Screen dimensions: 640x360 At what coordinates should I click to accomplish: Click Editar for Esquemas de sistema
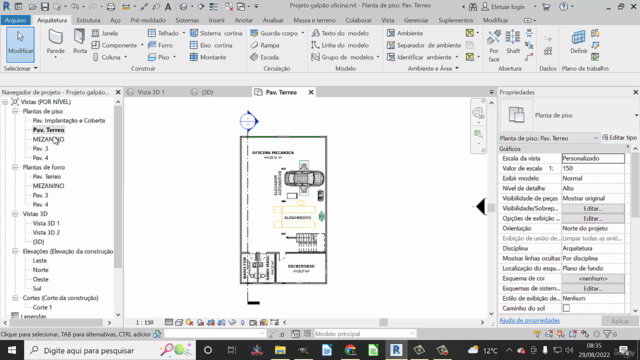pyautogui.click(x=593, y=288)
